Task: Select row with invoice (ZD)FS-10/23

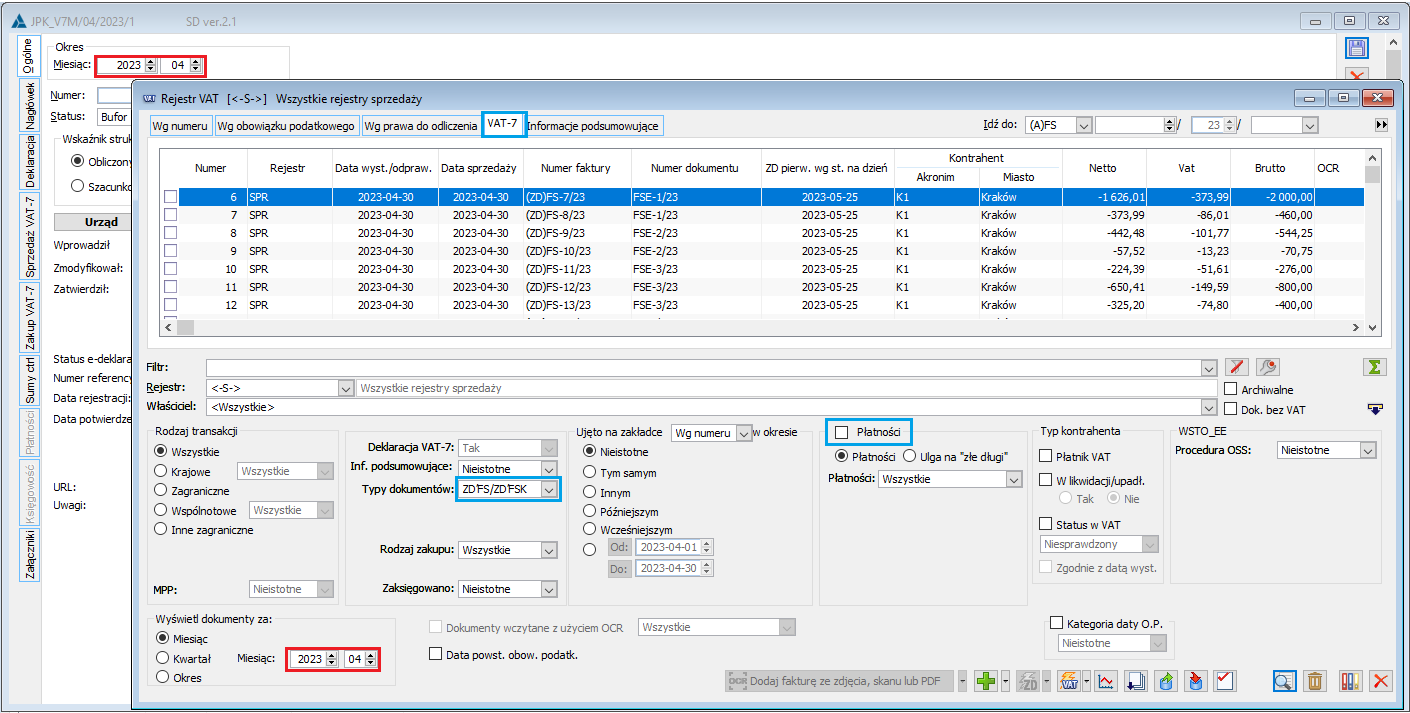Action: pyautogui.click(x=762, y=251)
